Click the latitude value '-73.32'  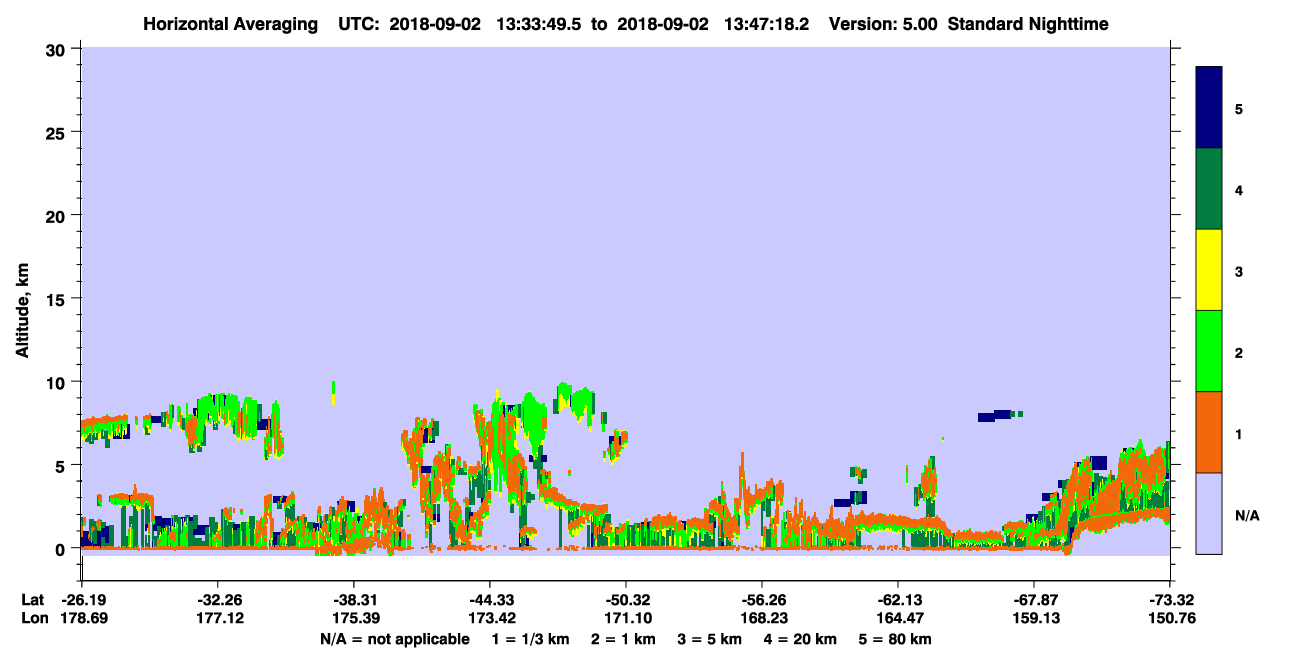1170,600
